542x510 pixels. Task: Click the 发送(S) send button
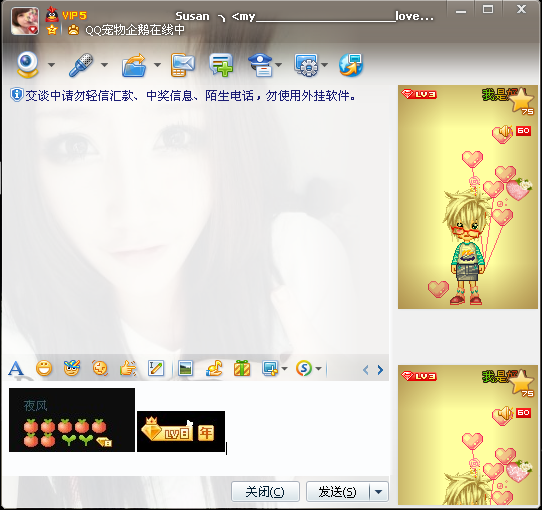337,491
